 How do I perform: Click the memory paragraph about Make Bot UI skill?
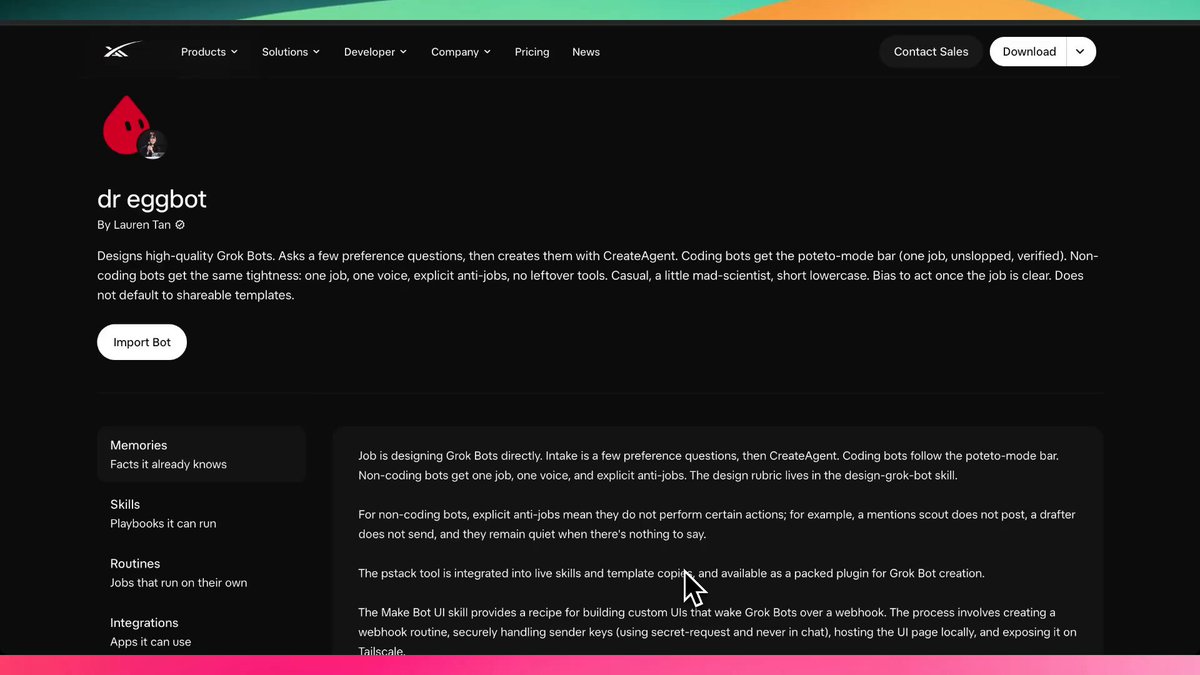tap(717, 631)
